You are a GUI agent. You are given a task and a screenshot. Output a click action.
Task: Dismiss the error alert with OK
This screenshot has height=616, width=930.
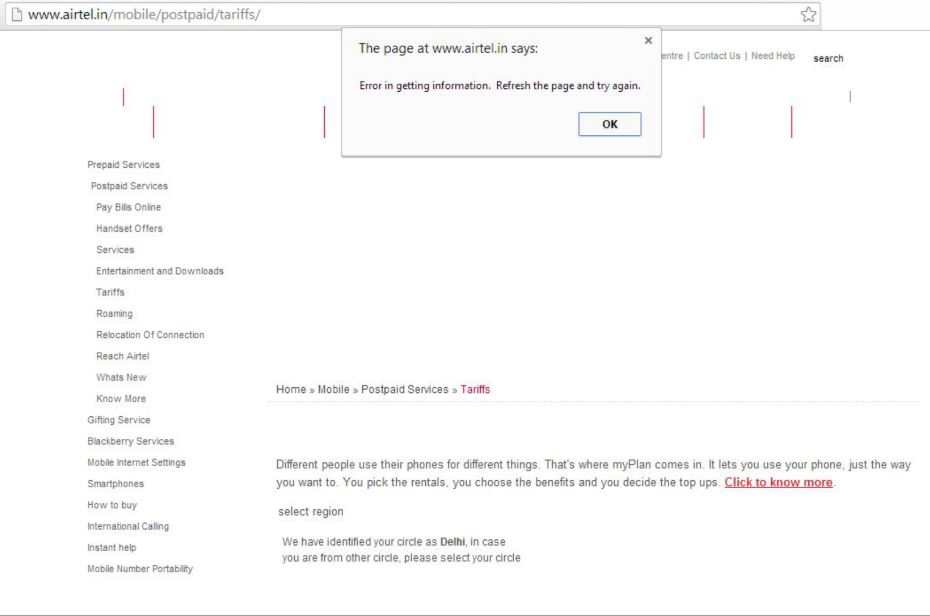[x=610, y=124]
